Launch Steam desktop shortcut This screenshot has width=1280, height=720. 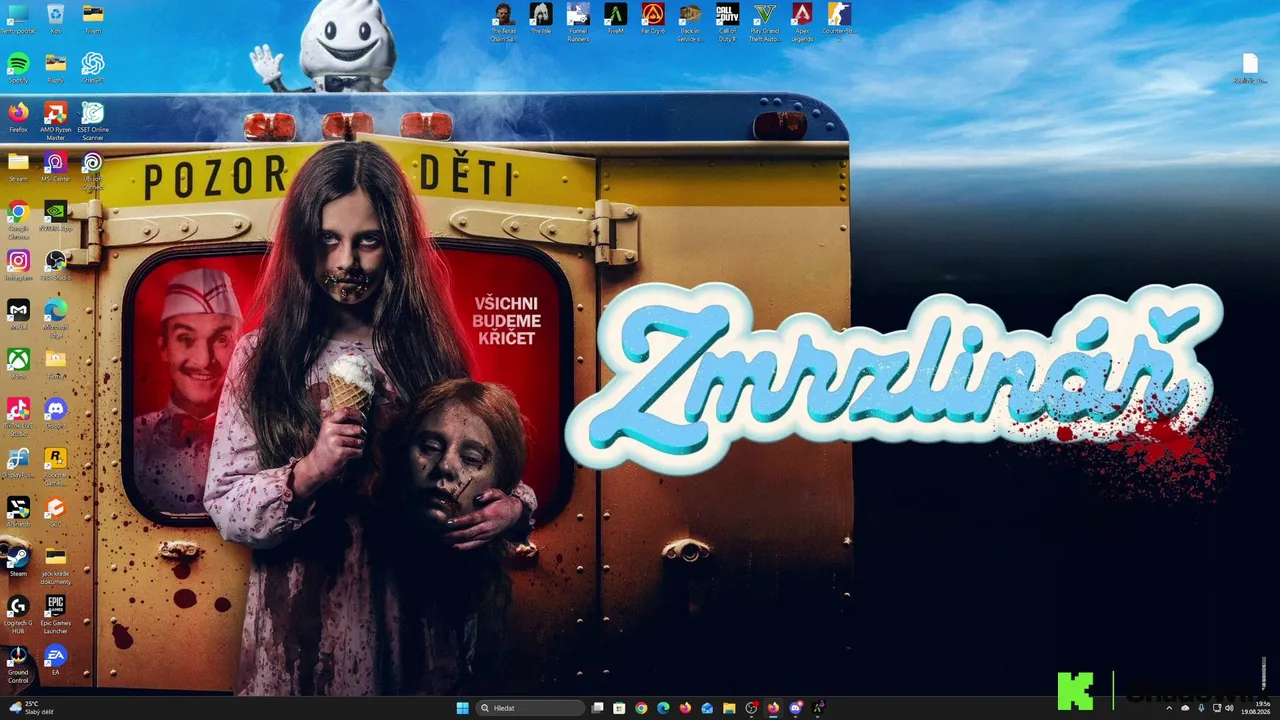18,561
